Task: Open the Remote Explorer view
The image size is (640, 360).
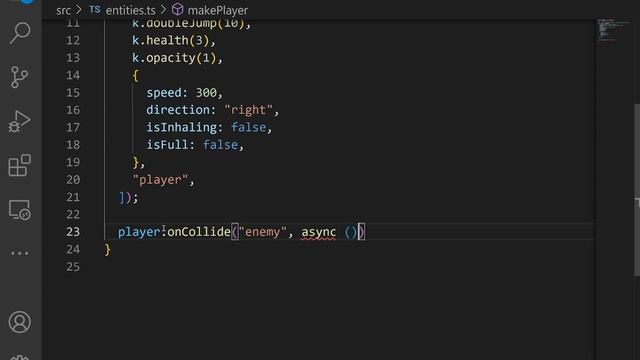Action: coord(20,210)
